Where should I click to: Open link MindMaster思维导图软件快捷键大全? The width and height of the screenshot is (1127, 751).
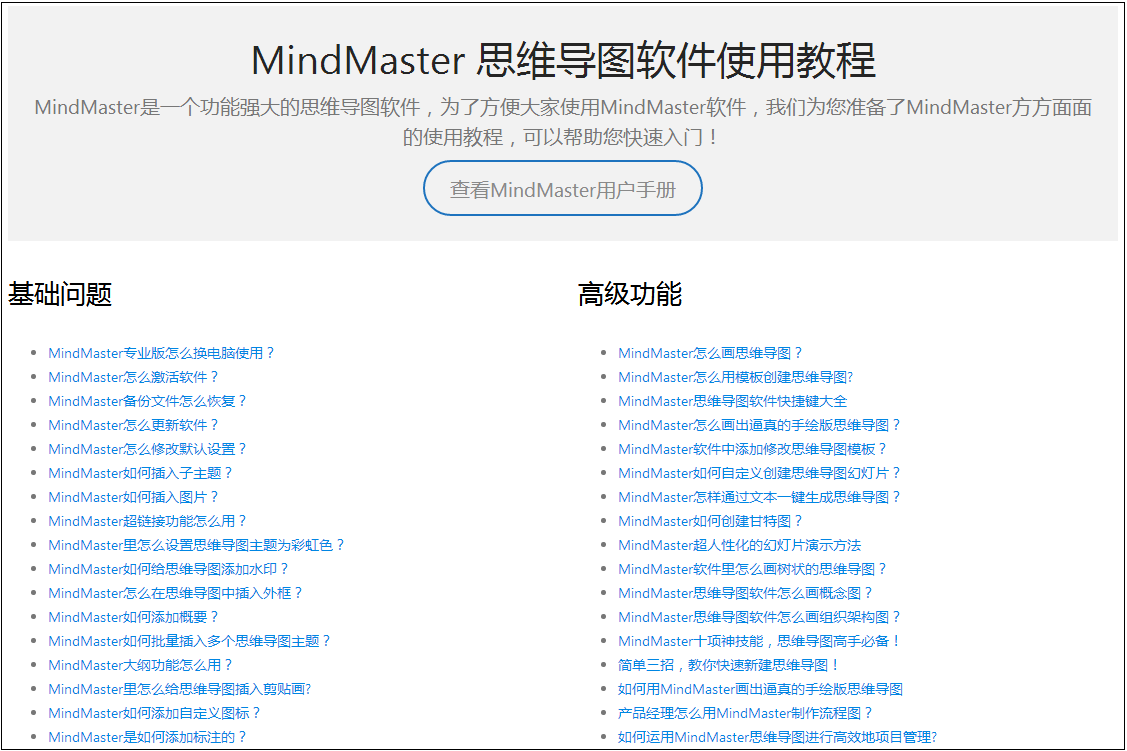732,401
